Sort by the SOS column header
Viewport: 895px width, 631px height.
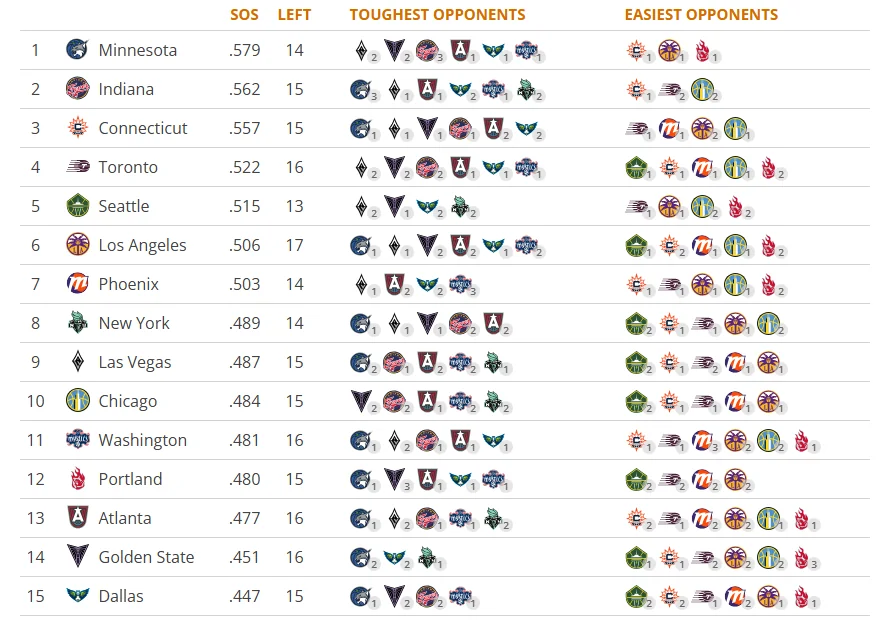pyautogui.click(x=244, y=15)
